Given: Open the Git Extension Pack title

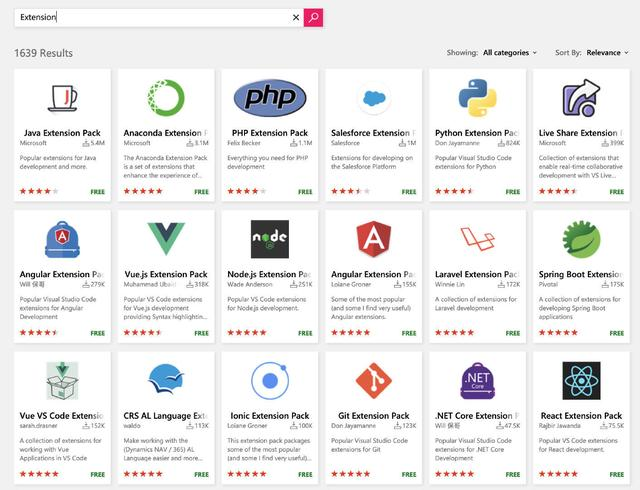Looking at the screenshot, I should point(373,416).
